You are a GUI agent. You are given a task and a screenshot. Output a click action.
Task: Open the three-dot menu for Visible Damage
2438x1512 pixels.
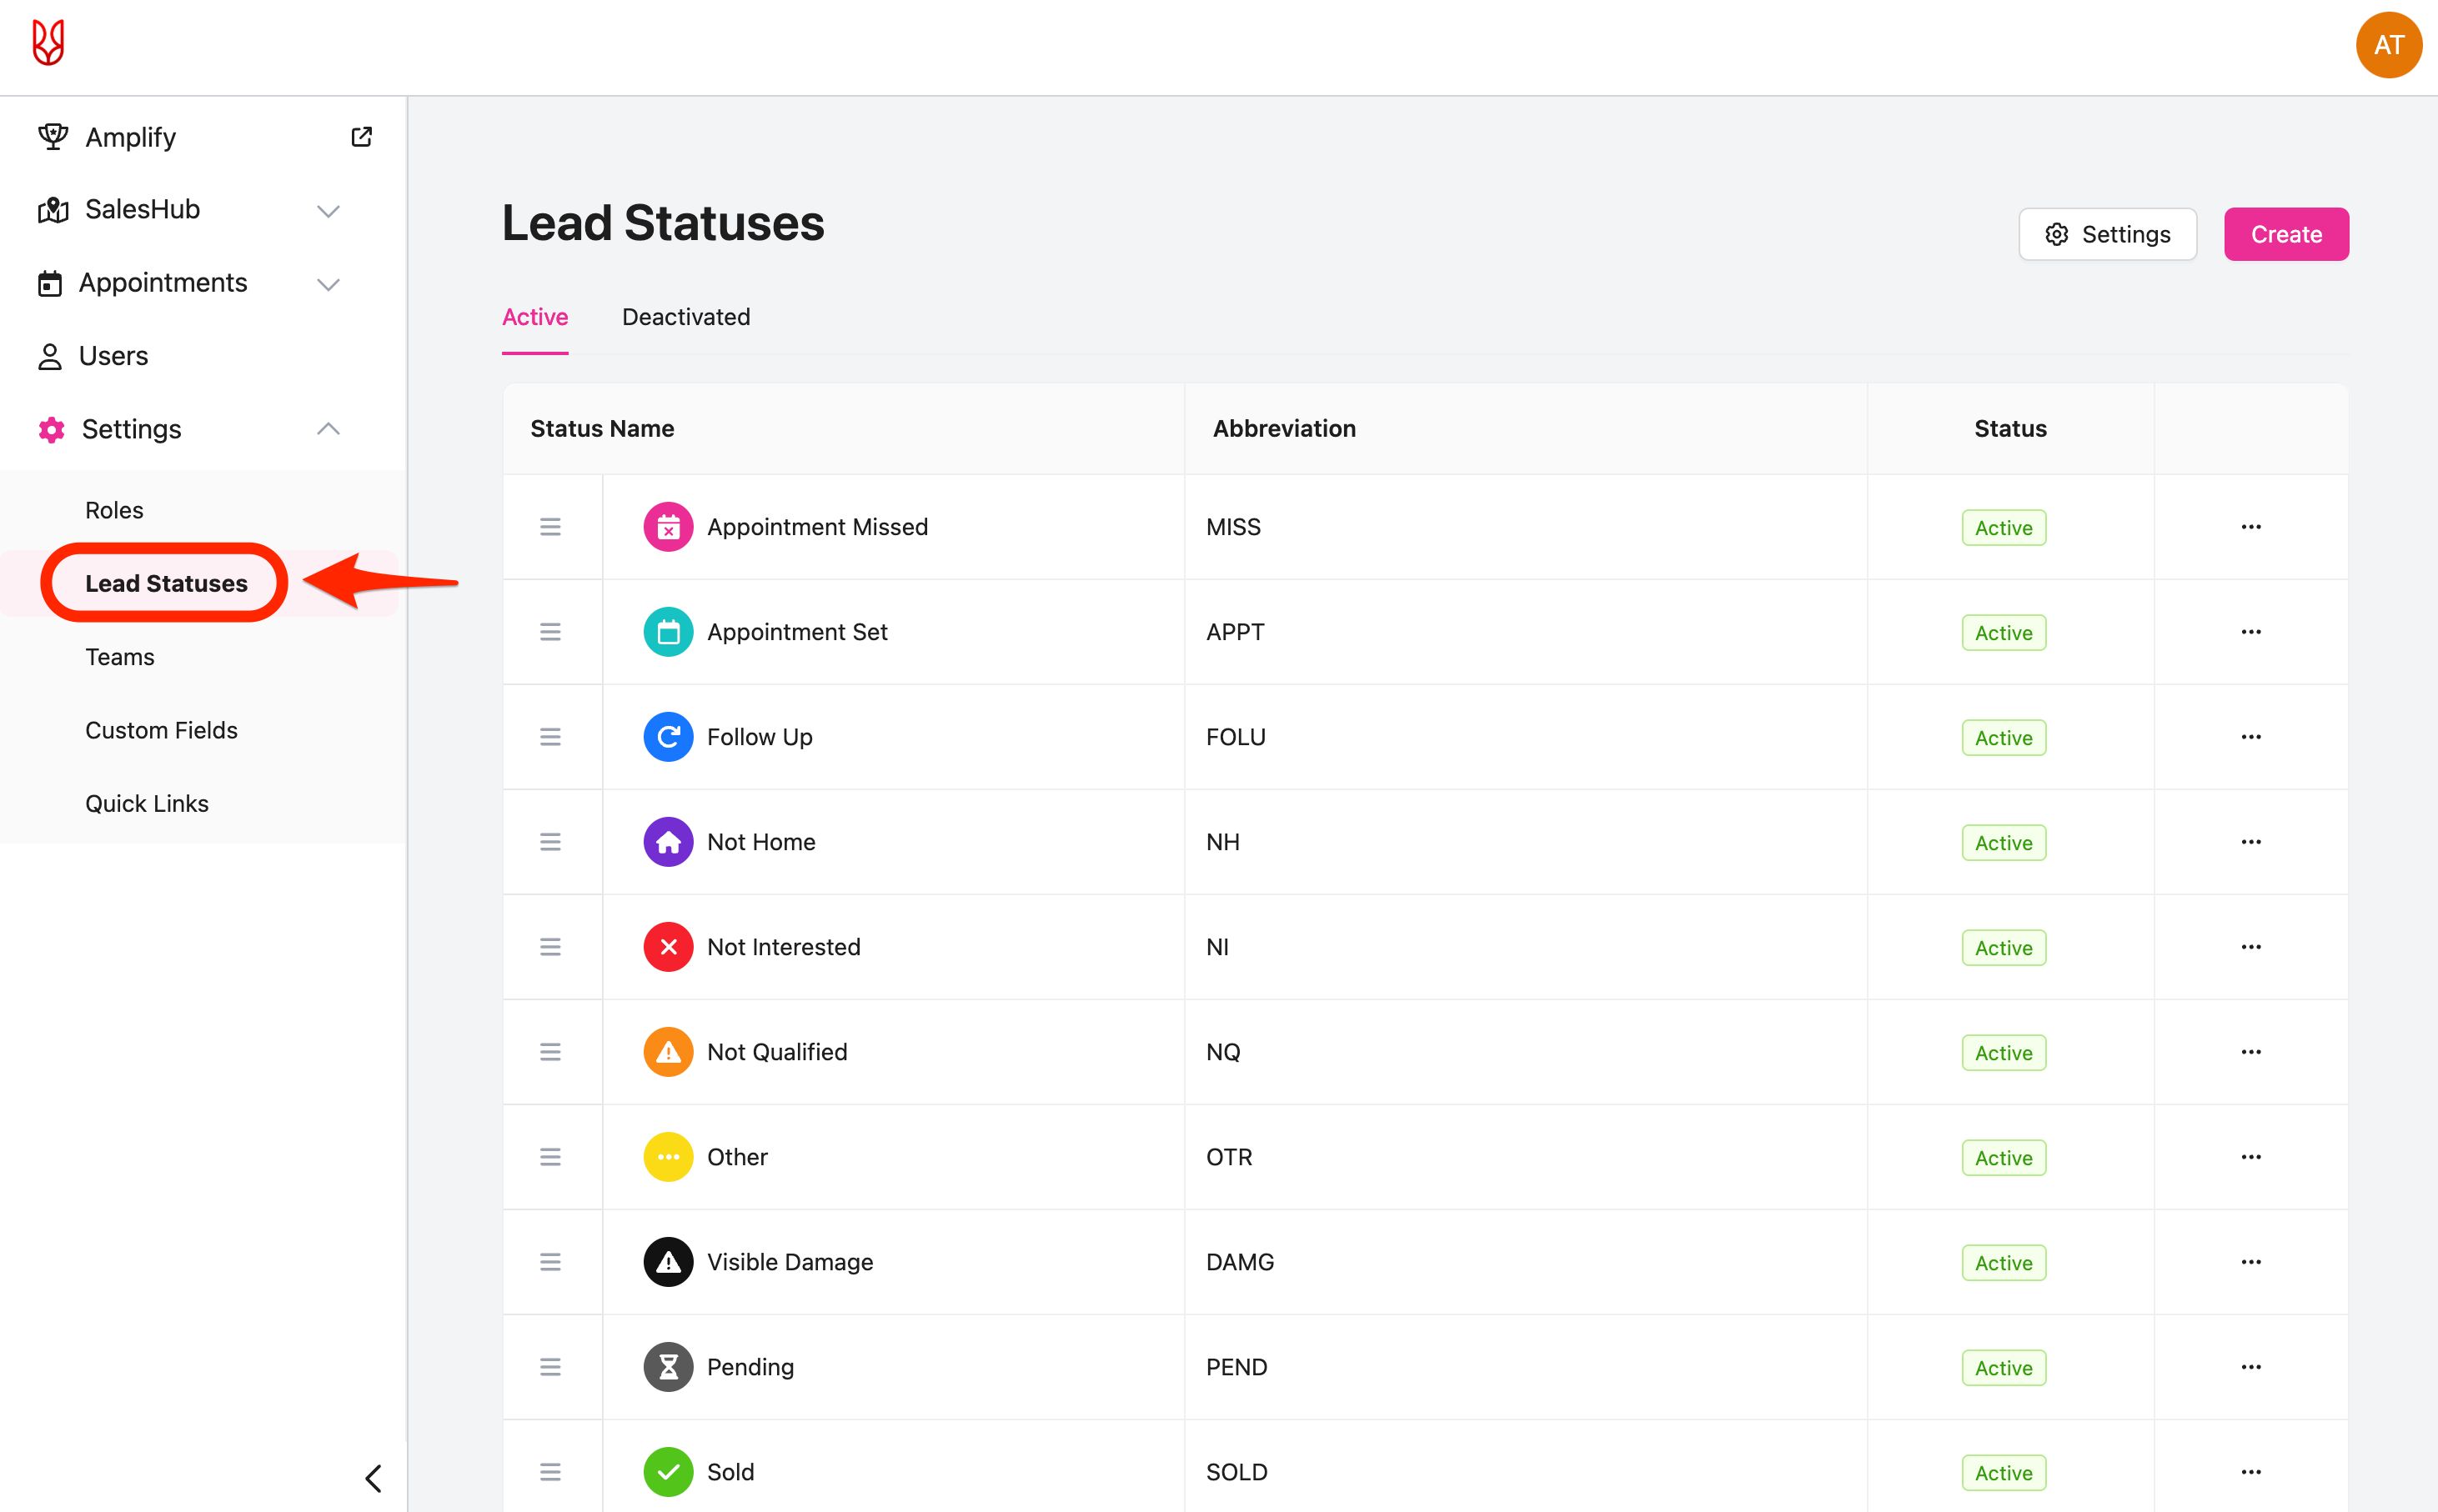[2250, 1262]
